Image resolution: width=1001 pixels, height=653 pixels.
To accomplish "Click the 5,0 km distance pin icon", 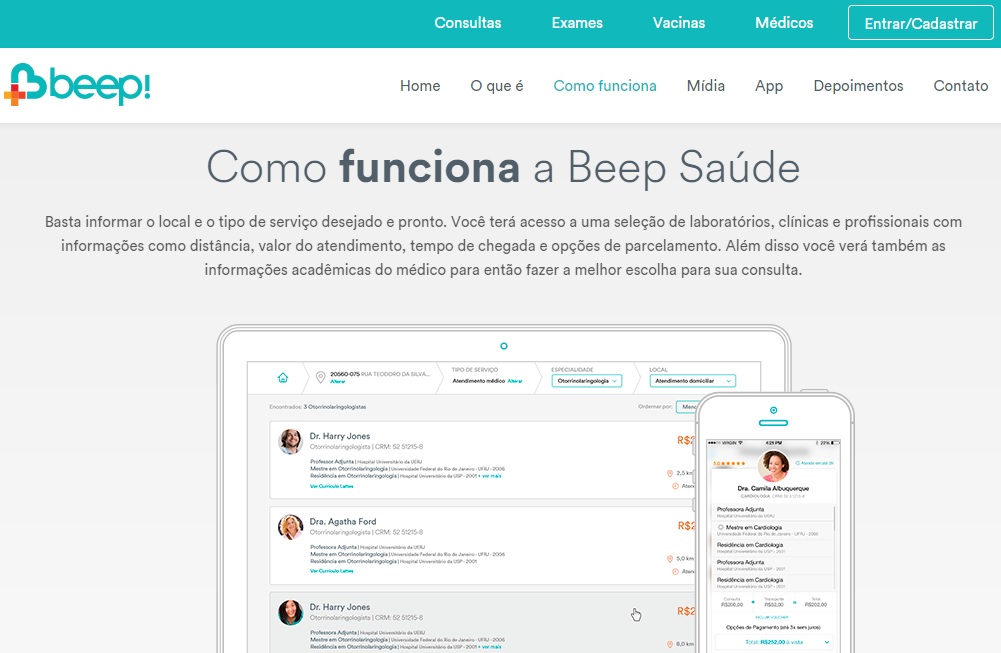I will coord(668,559).
